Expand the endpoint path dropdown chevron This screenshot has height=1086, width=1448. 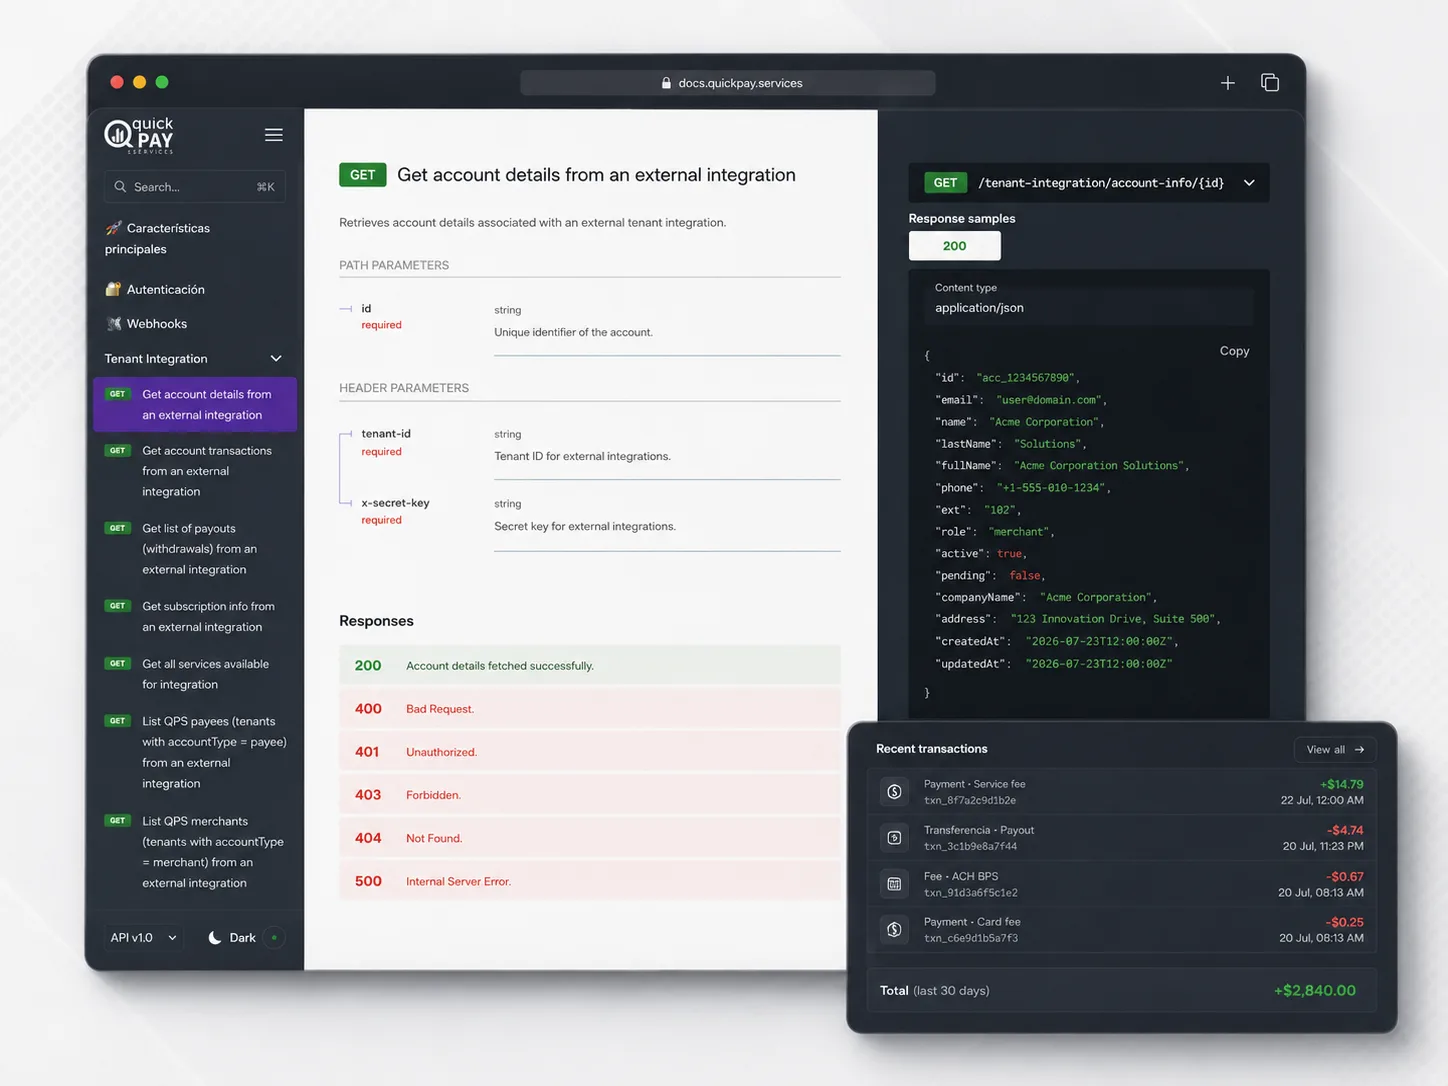click(1249, 183)
